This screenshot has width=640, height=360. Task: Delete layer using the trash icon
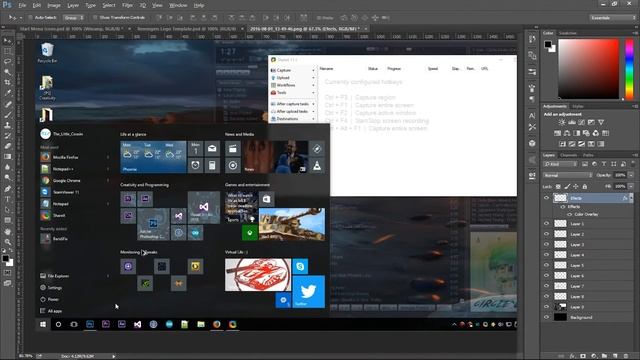pos(626,356)
